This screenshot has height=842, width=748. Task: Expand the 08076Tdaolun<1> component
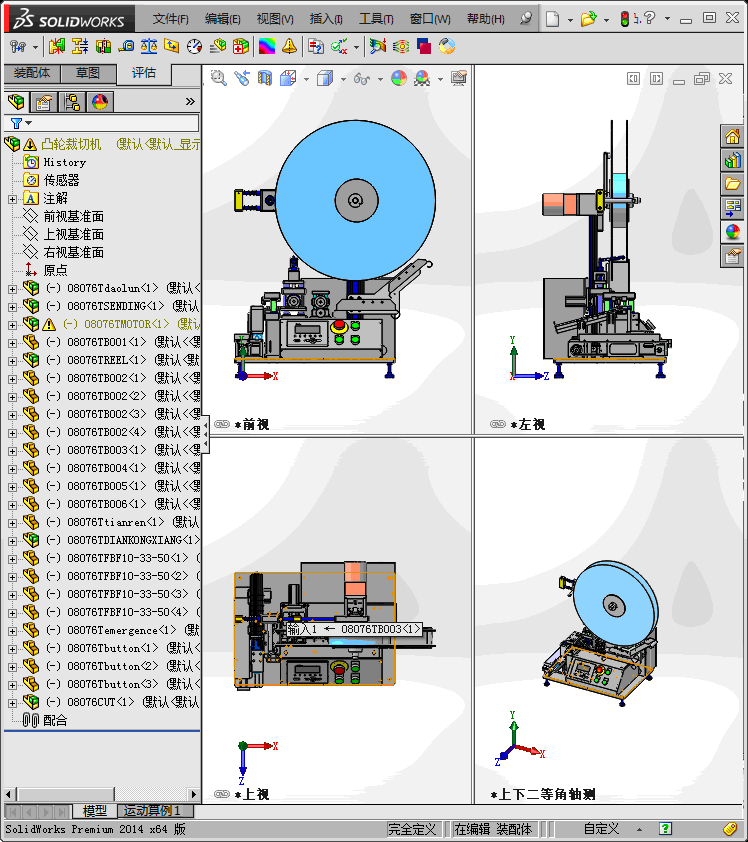(12, 289)
